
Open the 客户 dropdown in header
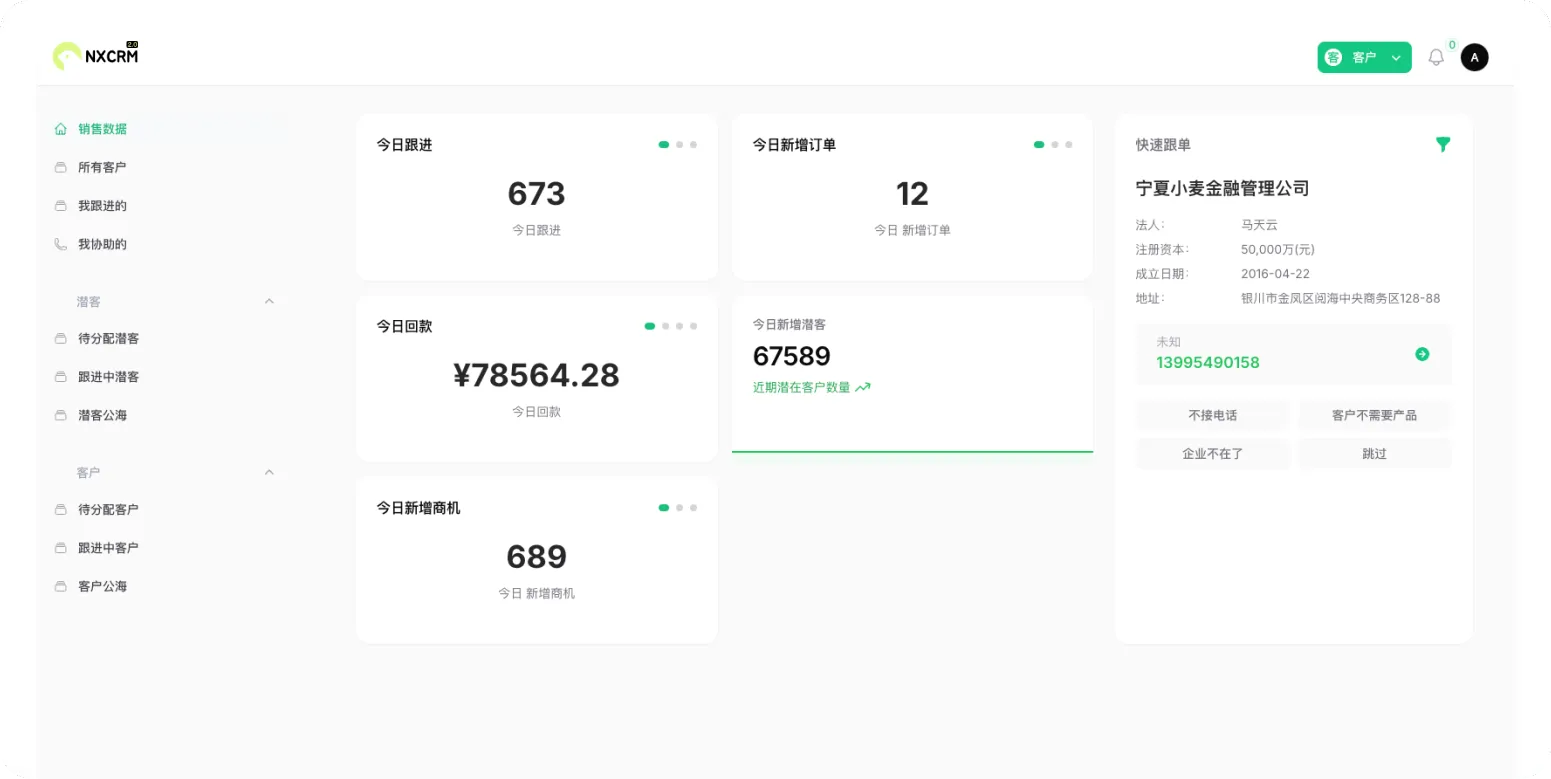pos(1363,58)
